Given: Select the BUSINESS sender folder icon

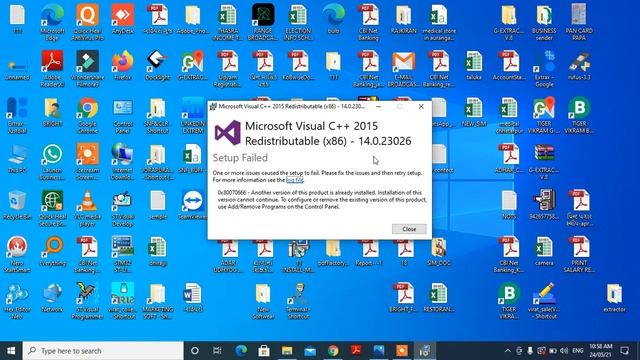Looking at the screenshot, I should (544, 22).
